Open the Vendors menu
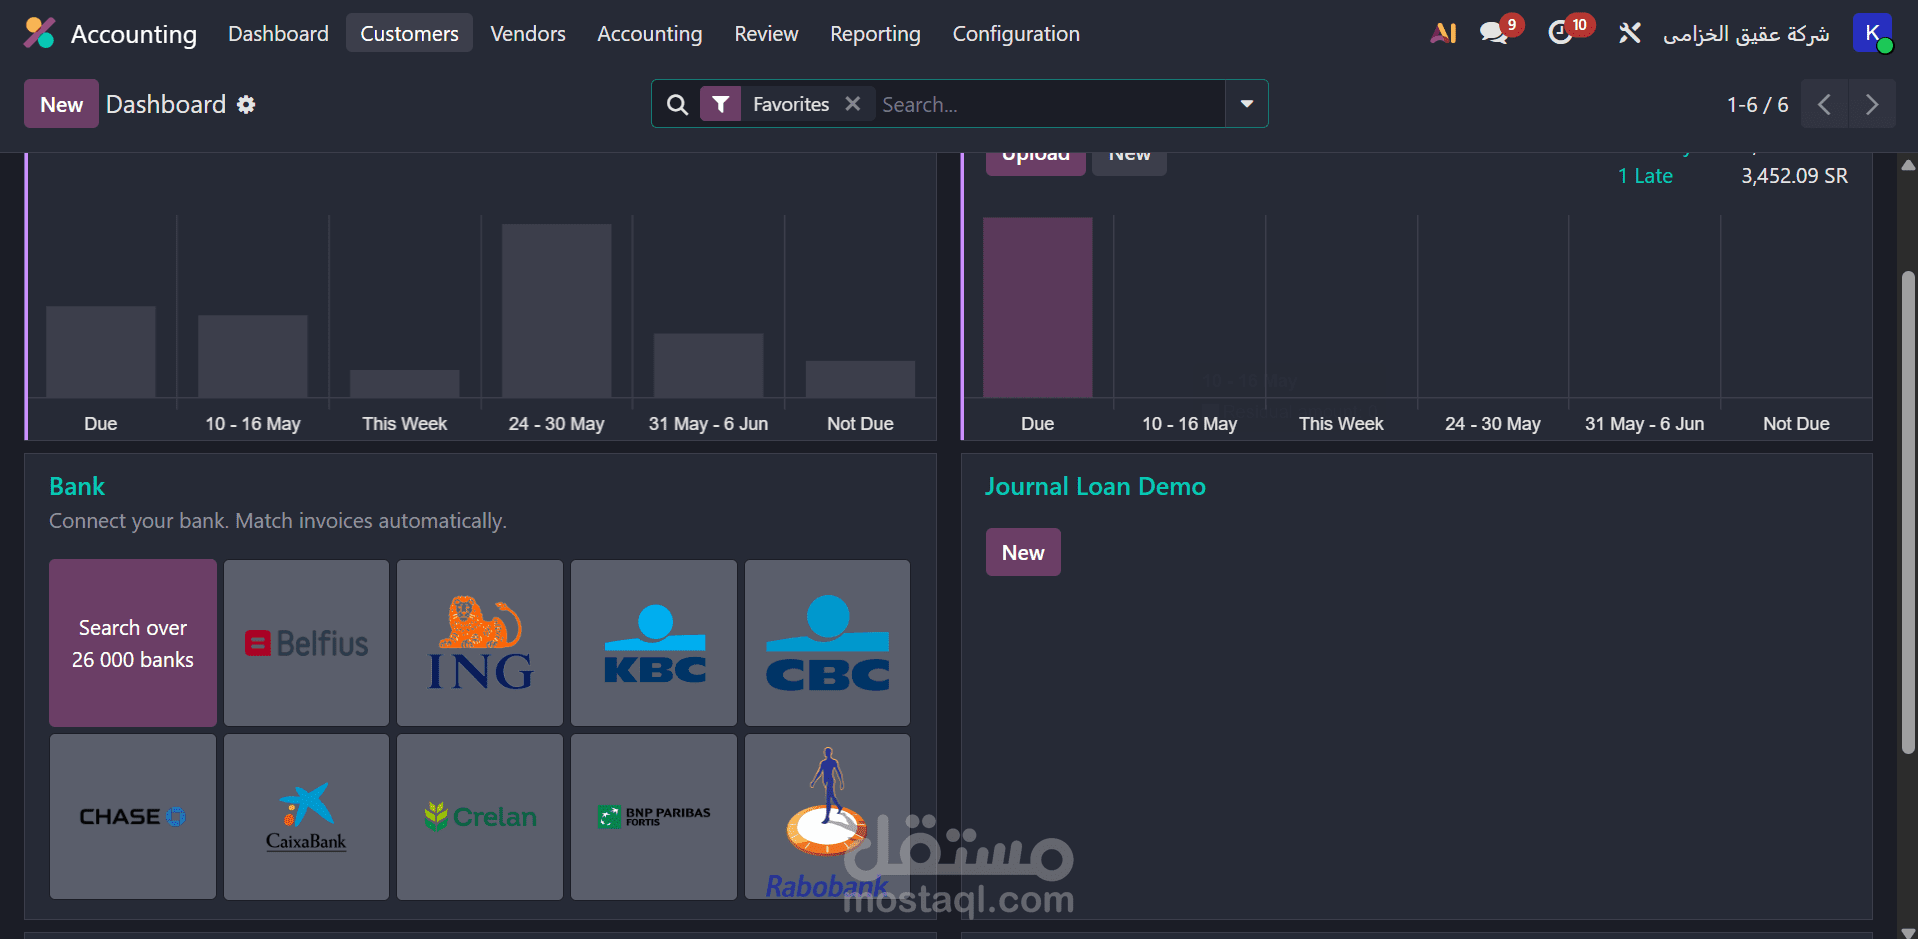Viewport: 1918px width, 939px height. 528,33
